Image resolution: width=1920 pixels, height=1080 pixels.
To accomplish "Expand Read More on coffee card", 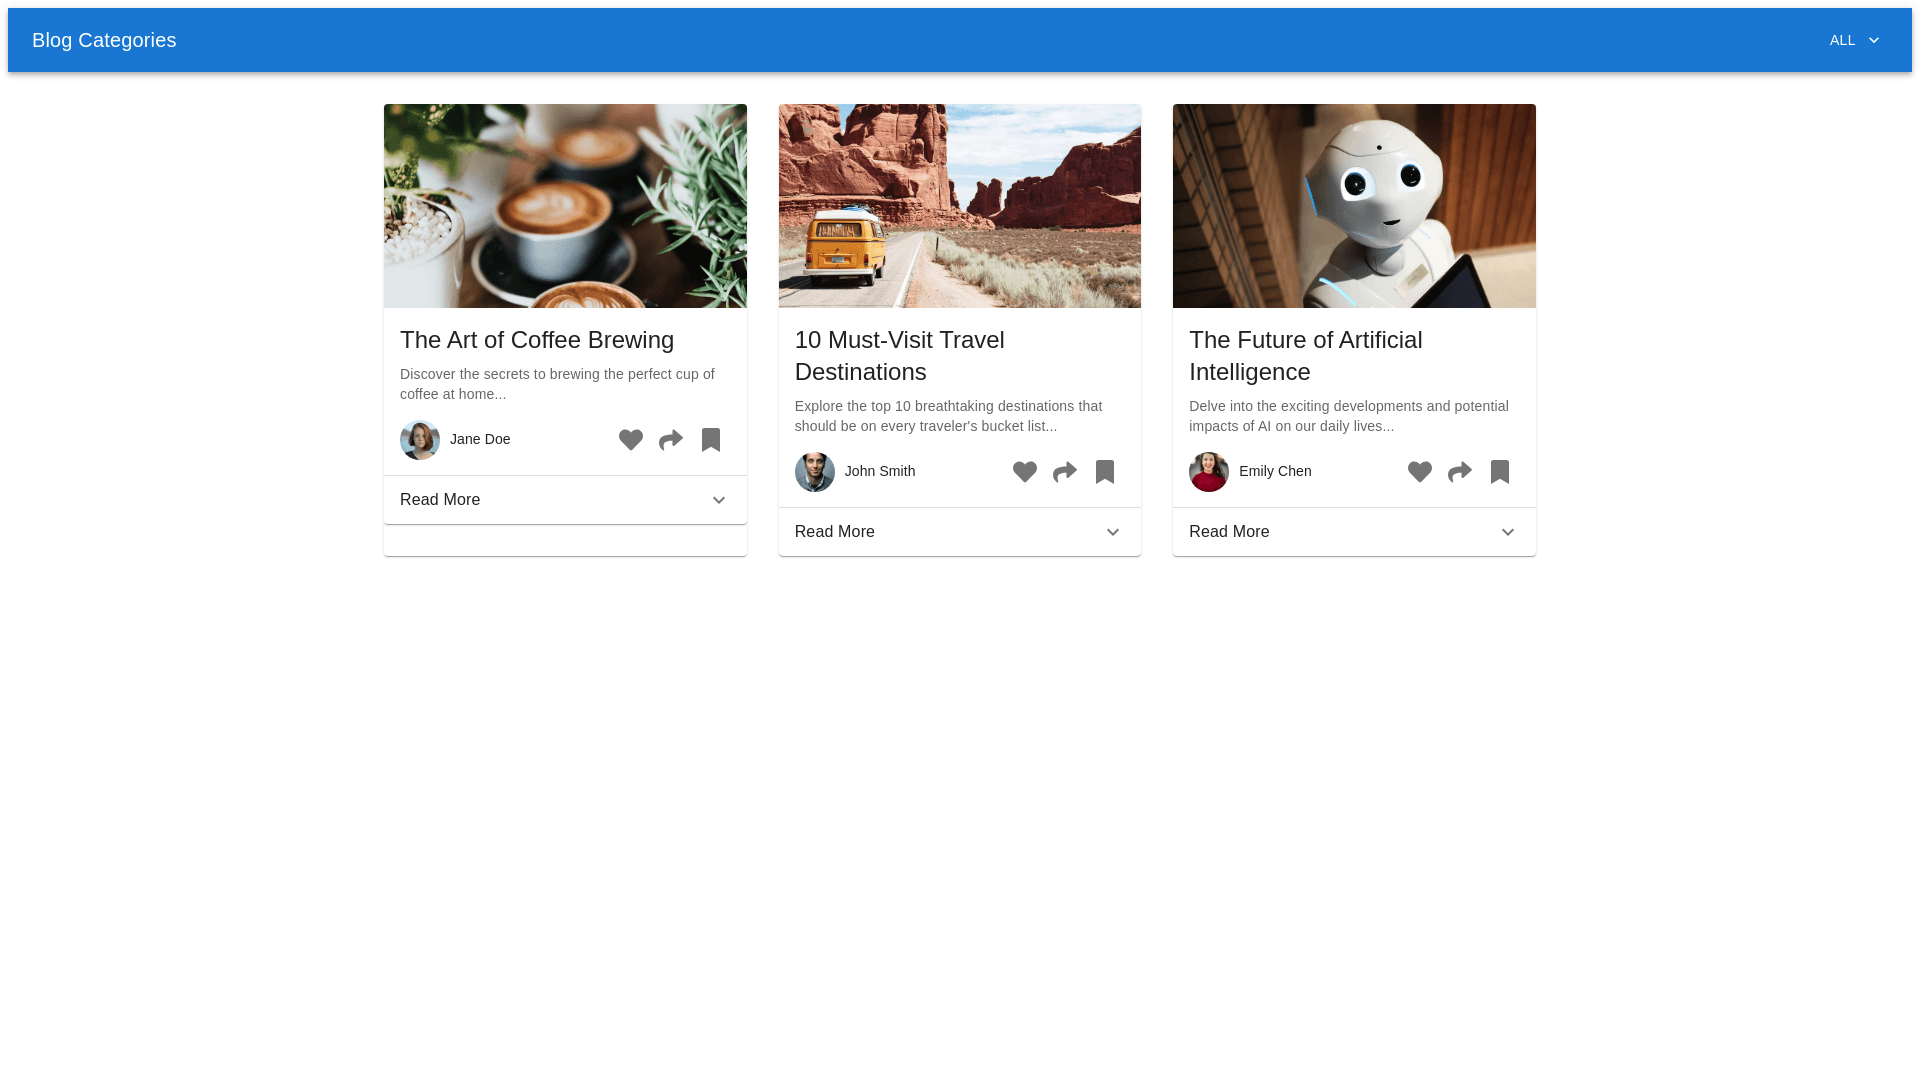I will (x=565, y=500).
